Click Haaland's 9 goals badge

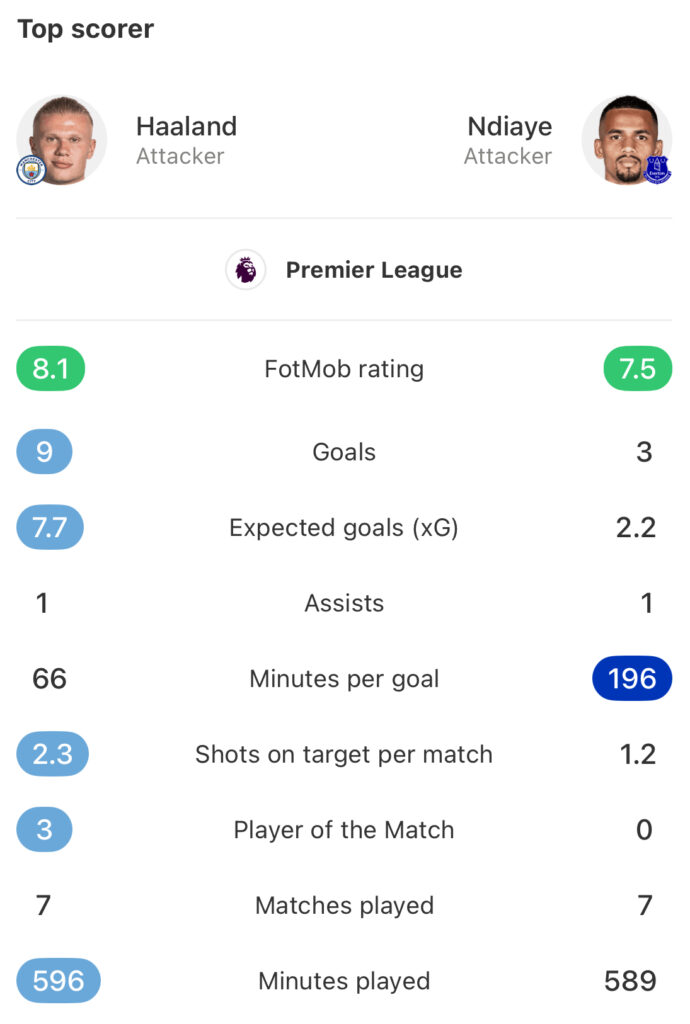coord(44,452)
